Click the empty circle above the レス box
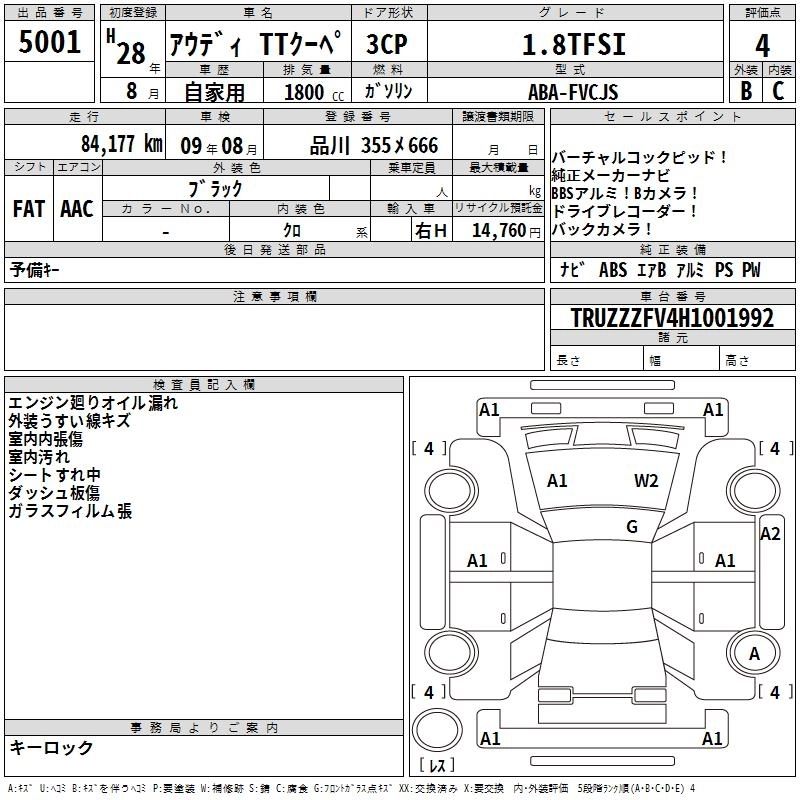 tap(436, 727)
